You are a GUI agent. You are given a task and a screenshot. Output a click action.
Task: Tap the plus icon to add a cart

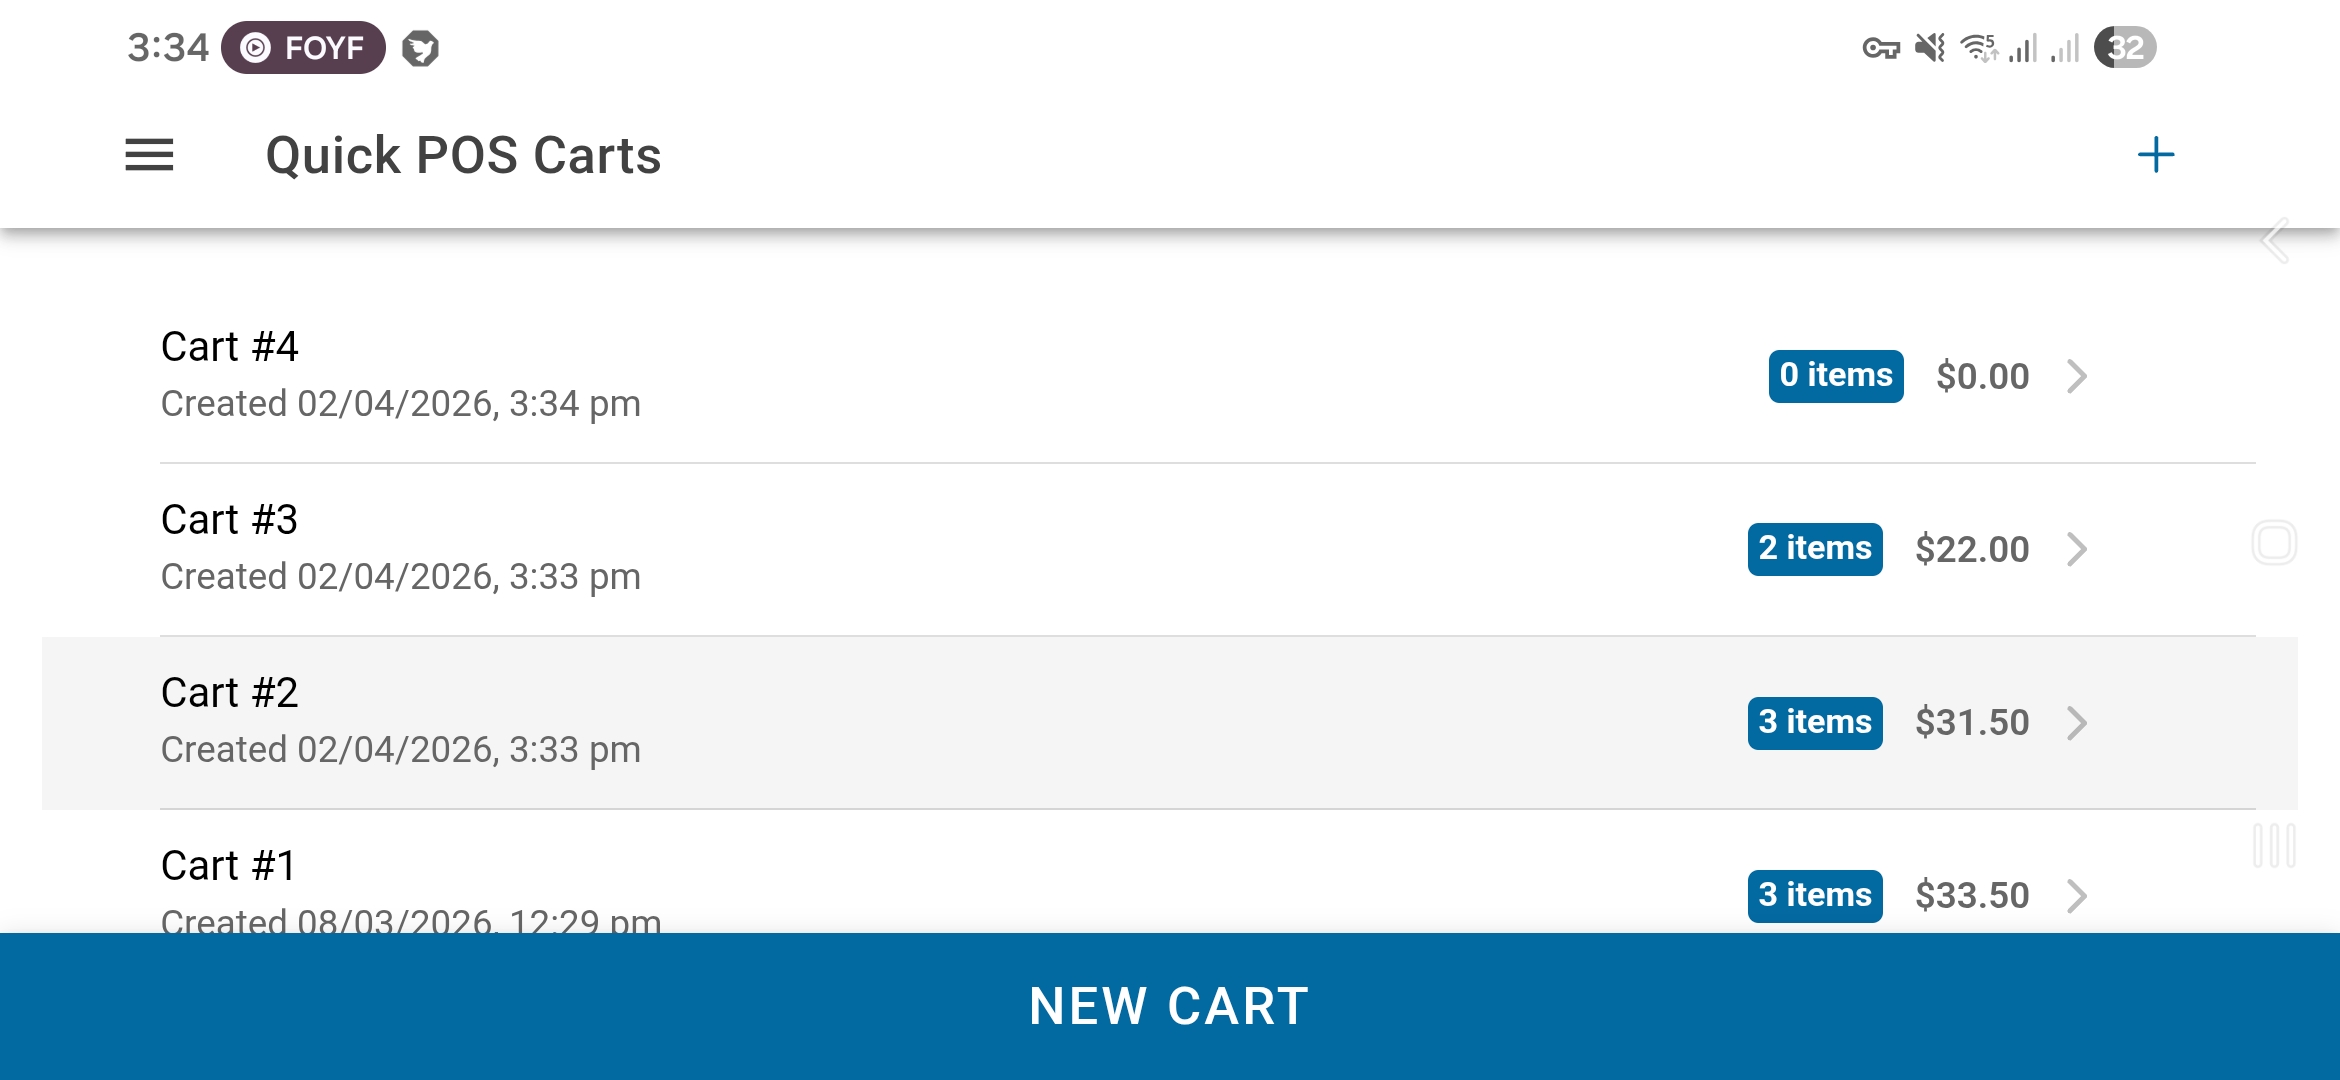[2154, 155]
